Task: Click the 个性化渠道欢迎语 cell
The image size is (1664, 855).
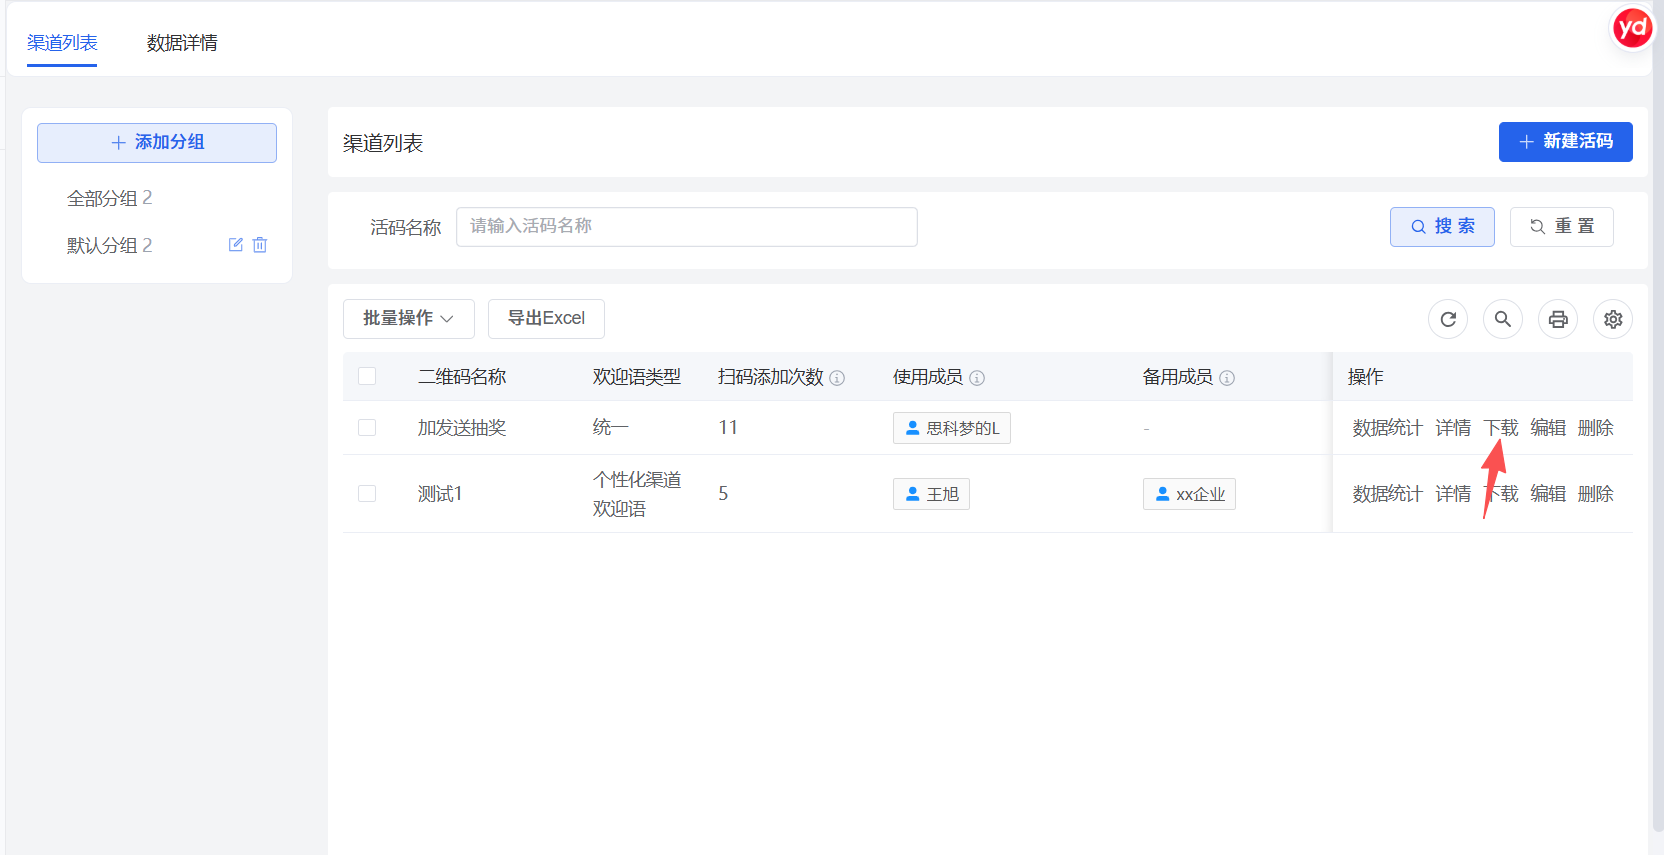Action: (x=637, y=494)
